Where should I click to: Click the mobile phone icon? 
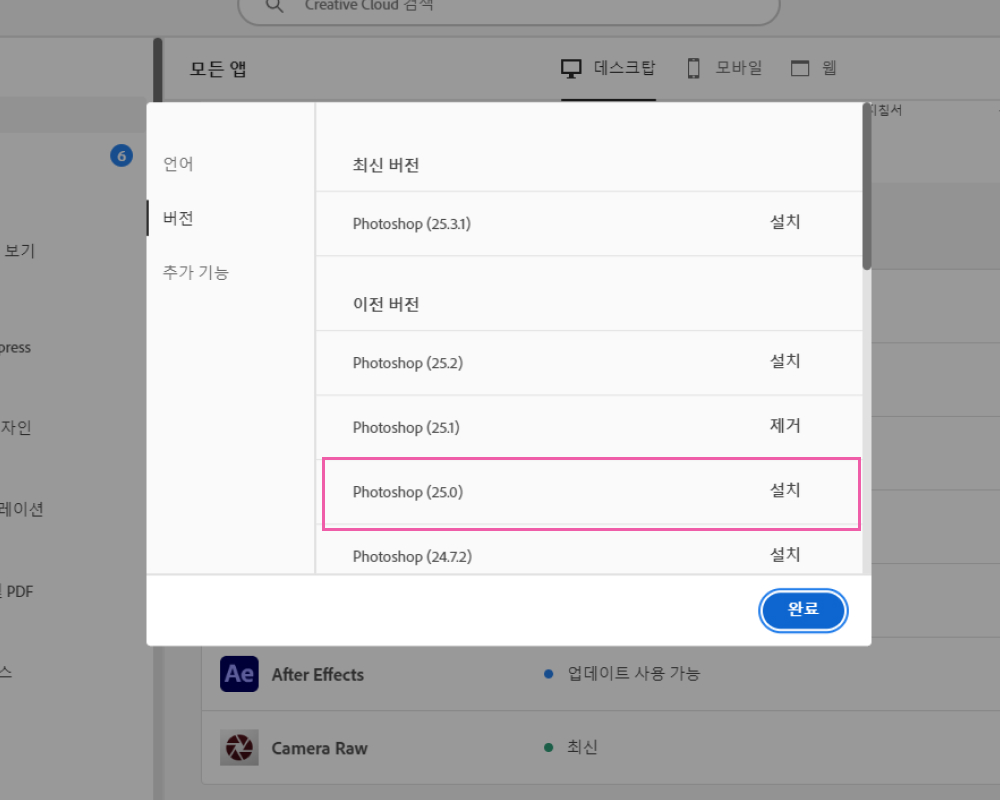coord(693,68)
